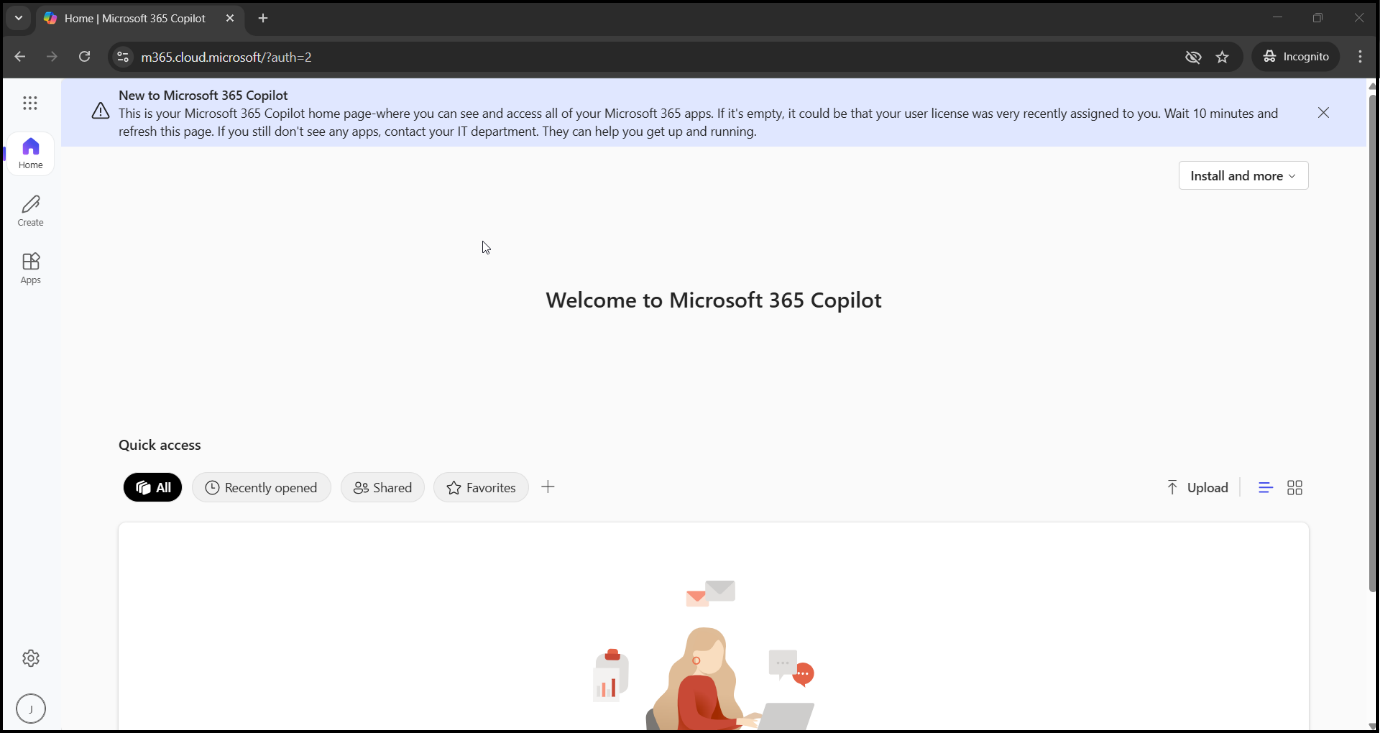Screen dimensions: 1380x733
Task: Switch to list view layout
Action: [1265, 488]
